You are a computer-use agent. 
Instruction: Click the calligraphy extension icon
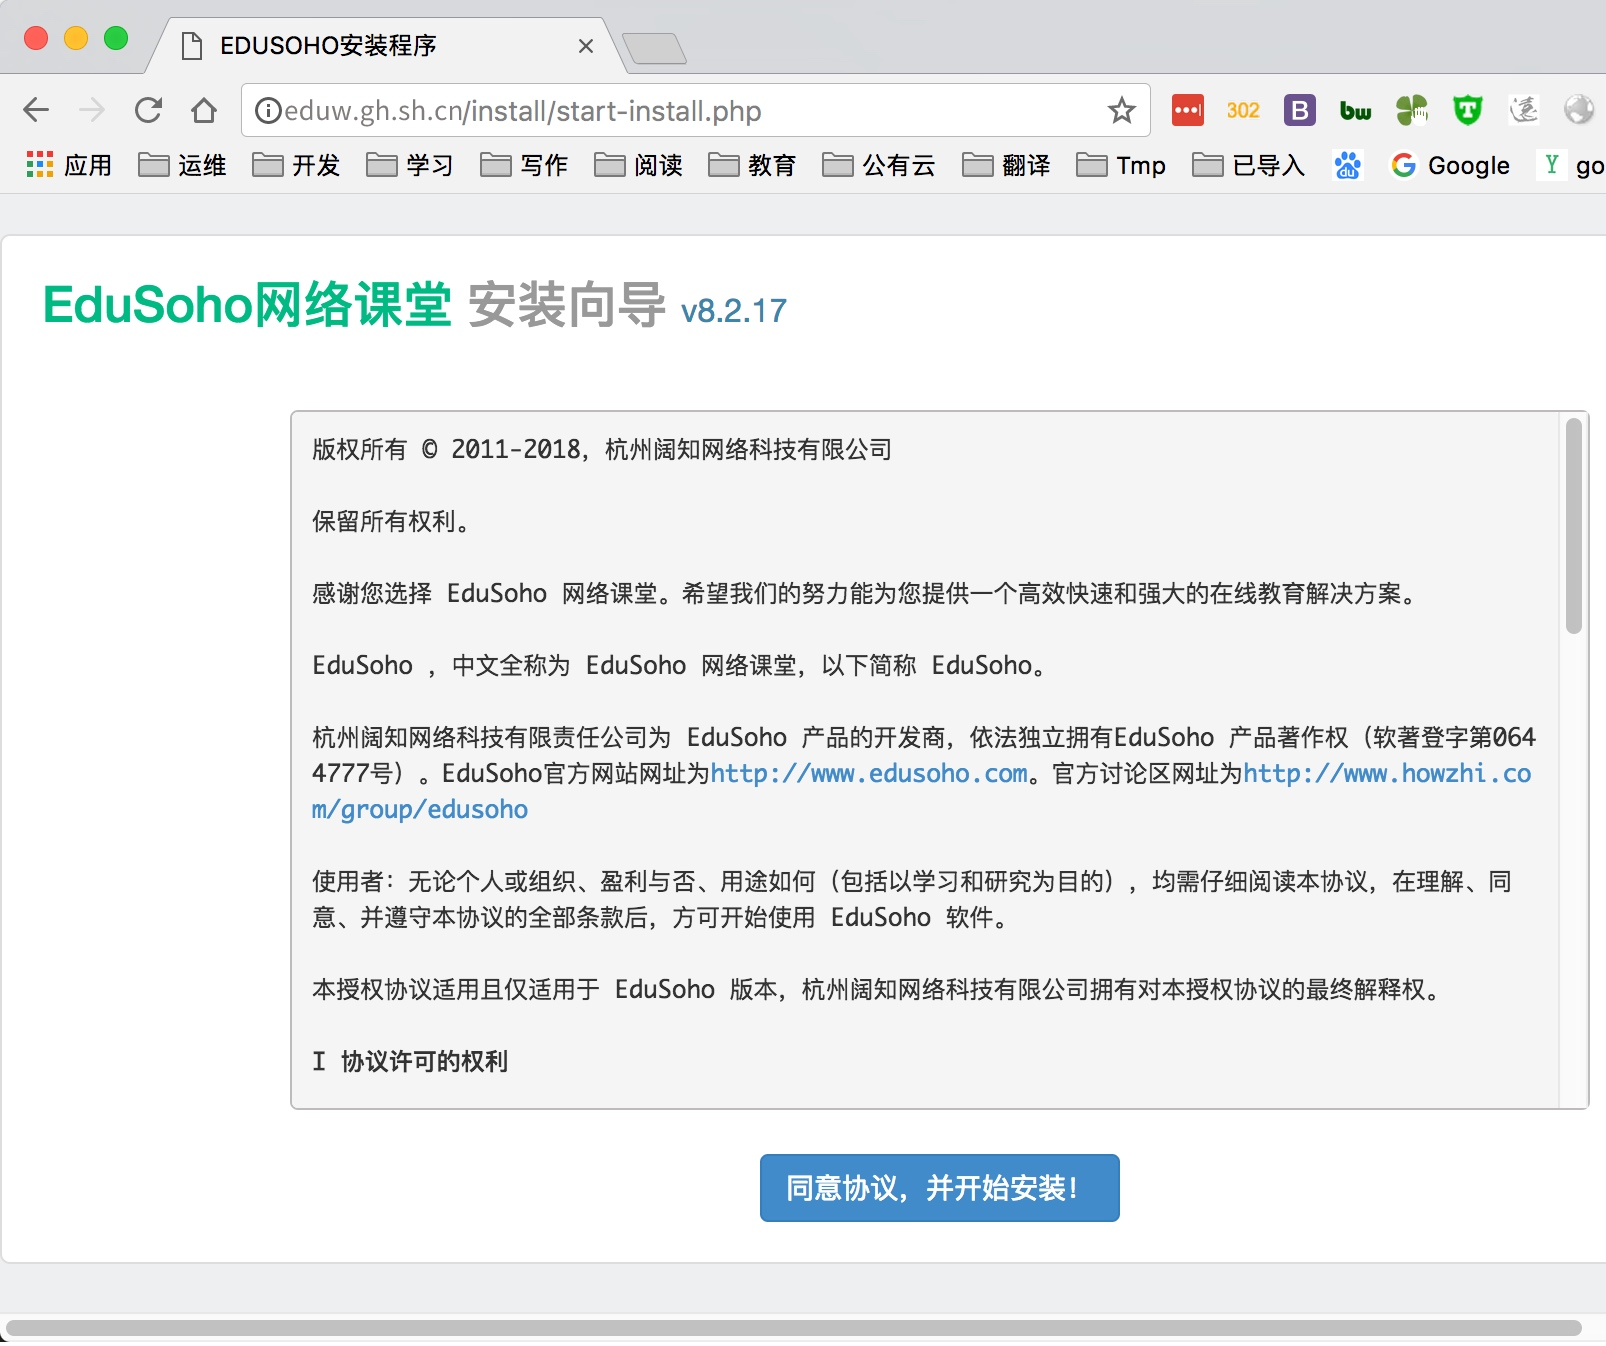[x=1526, y=110]
